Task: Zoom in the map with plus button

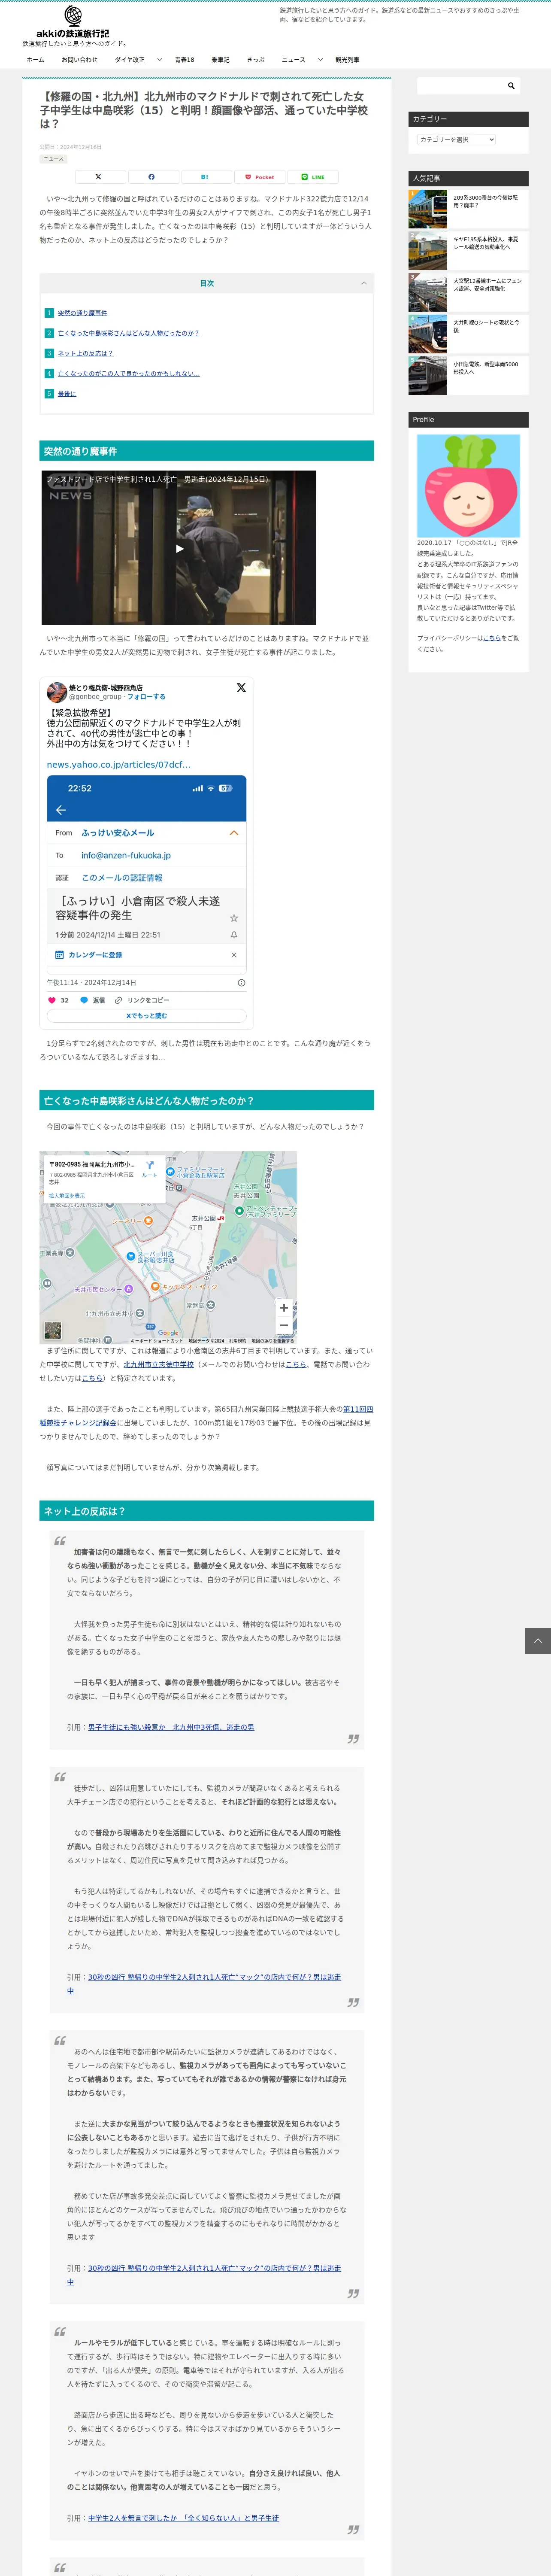Action: [x=284, y=1308]
